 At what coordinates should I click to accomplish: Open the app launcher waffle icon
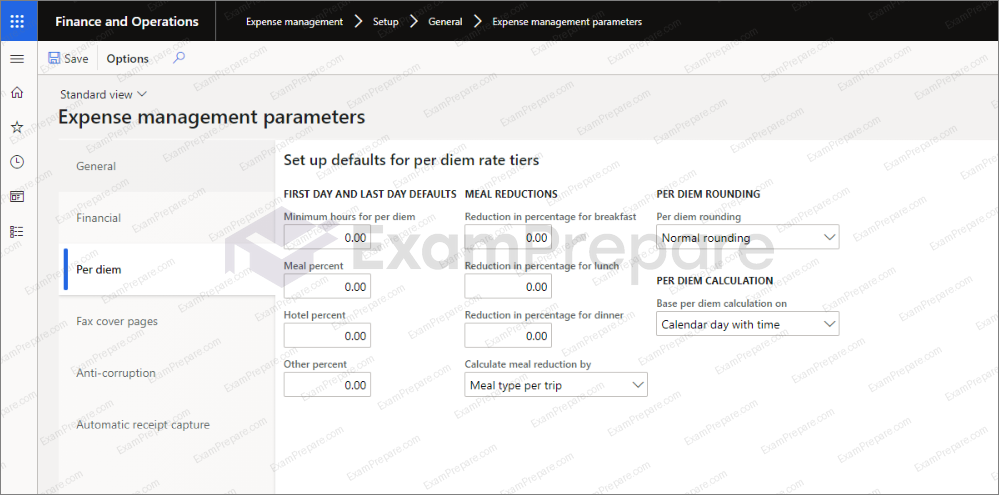(17, 21)
